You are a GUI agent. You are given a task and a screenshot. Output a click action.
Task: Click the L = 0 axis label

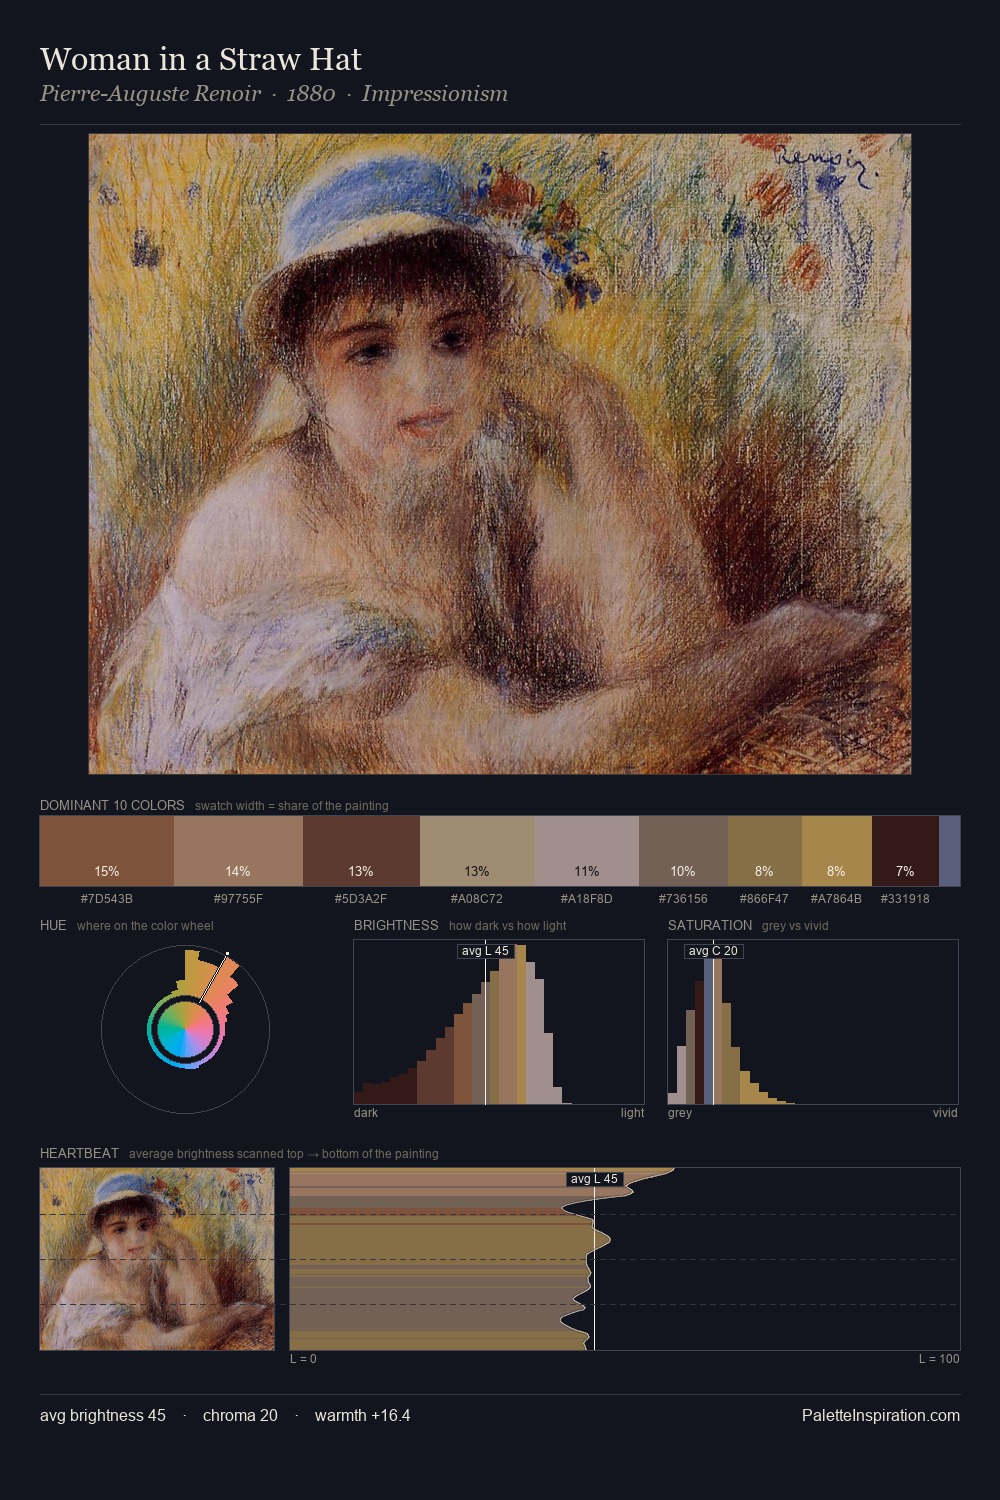coord(303,1359)
